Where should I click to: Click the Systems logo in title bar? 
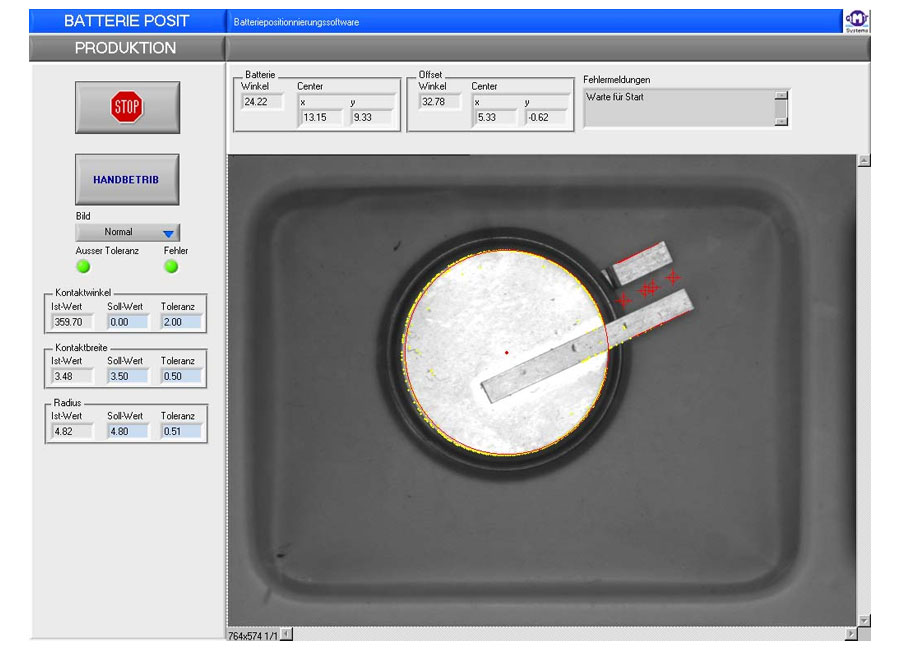tap(855, 21)
